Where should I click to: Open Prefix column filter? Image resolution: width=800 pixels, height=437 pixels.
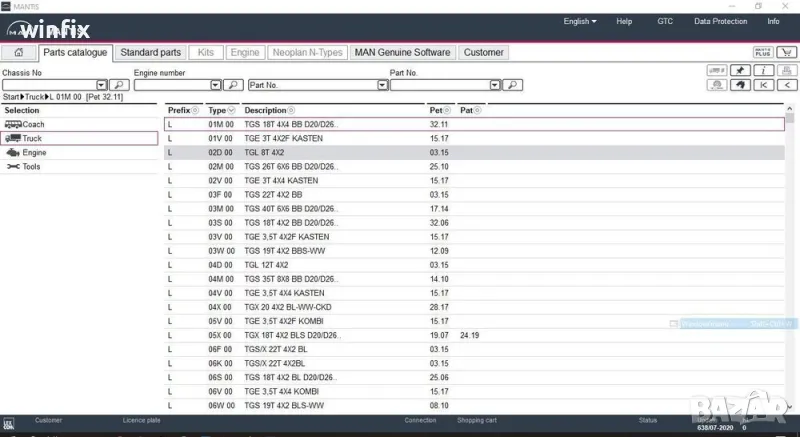[195, 111]
